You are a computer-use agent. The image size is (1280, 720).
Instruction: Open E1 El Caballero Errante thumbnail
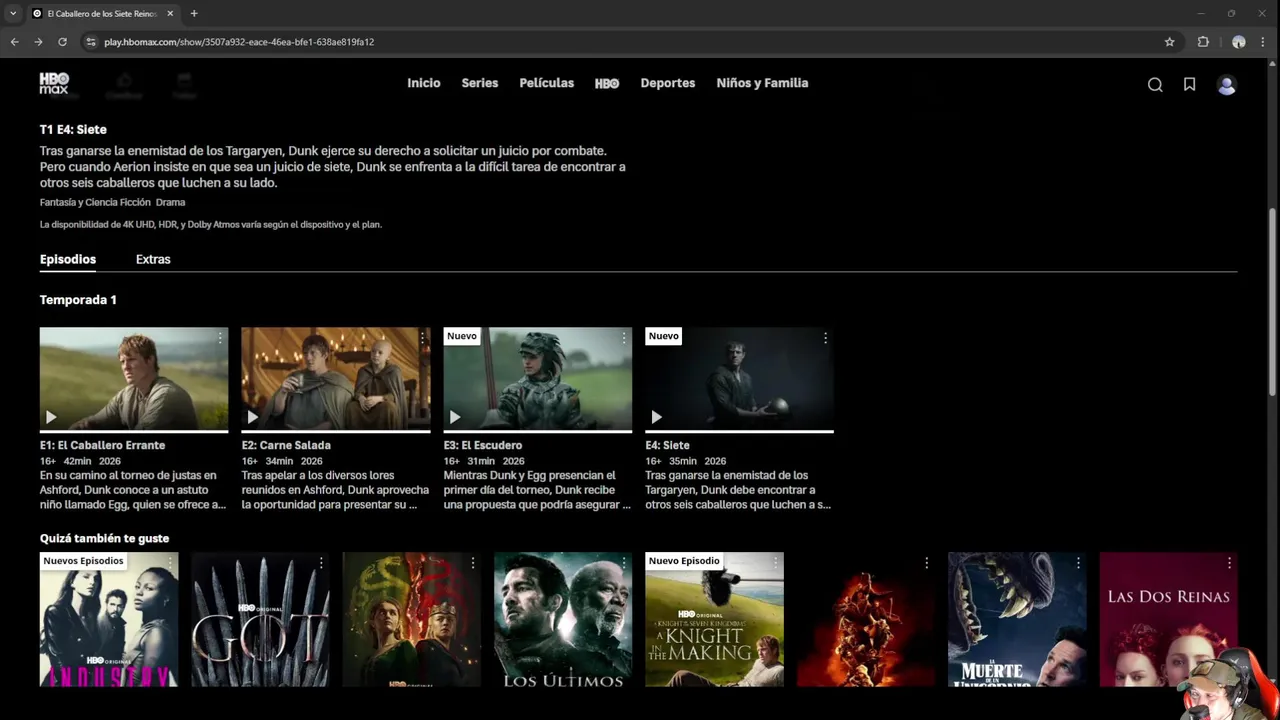tap(134, 378)
